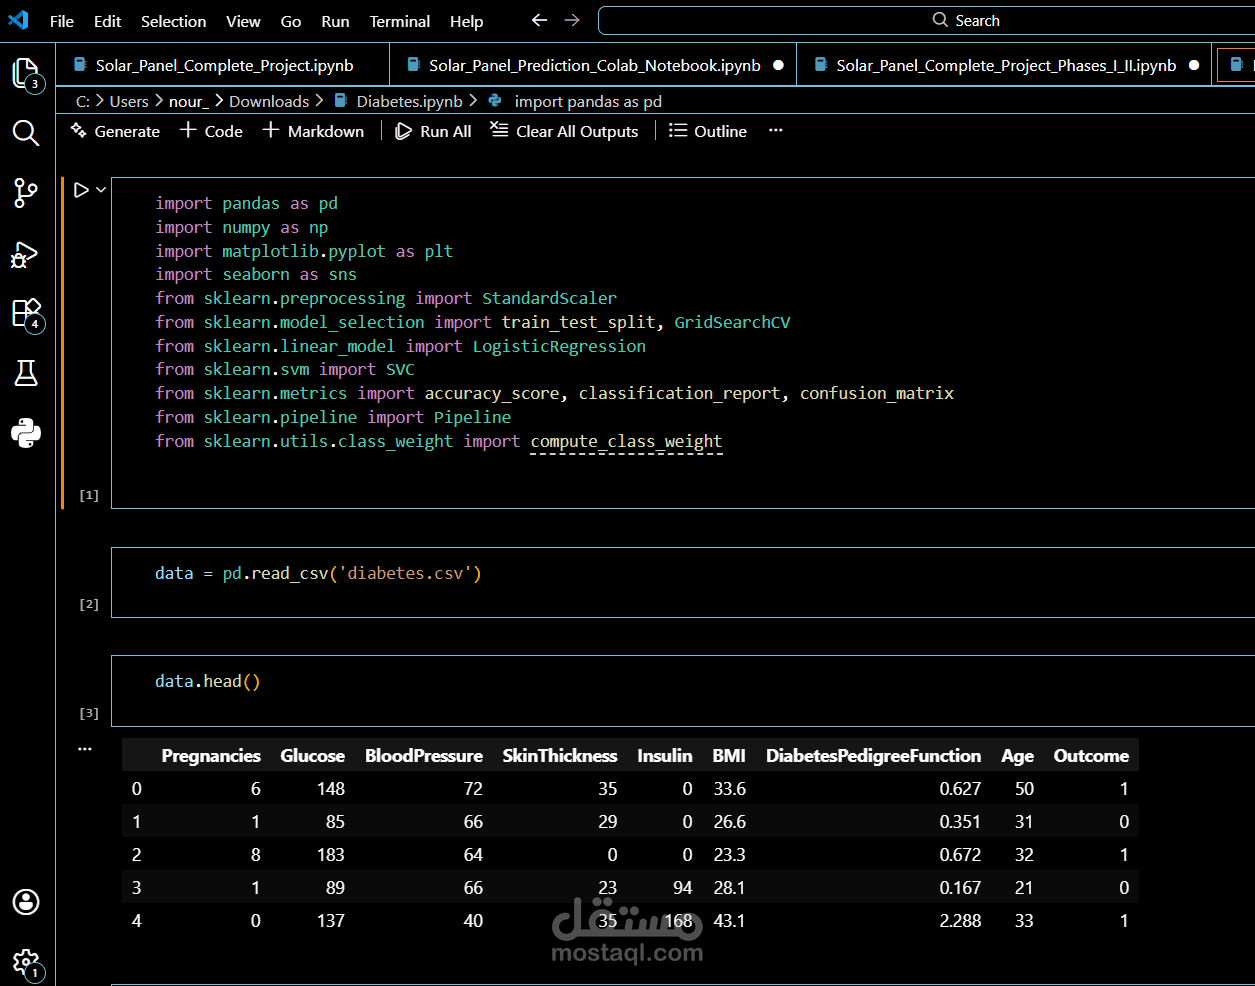1255x986 pixels.
Task: Click the Search command center field
Action: tap(926, 20)
